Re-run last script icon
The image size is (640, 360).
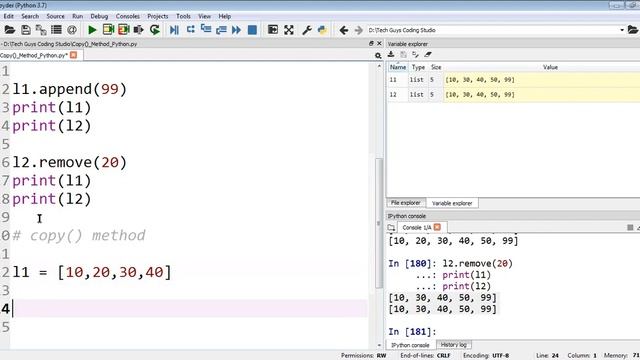[155, 30]
